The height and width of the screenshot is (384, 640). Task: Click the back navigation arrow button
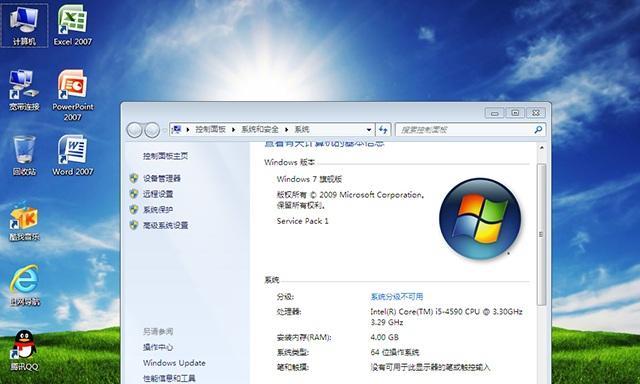pyautogui.click(x=134, y=130)
